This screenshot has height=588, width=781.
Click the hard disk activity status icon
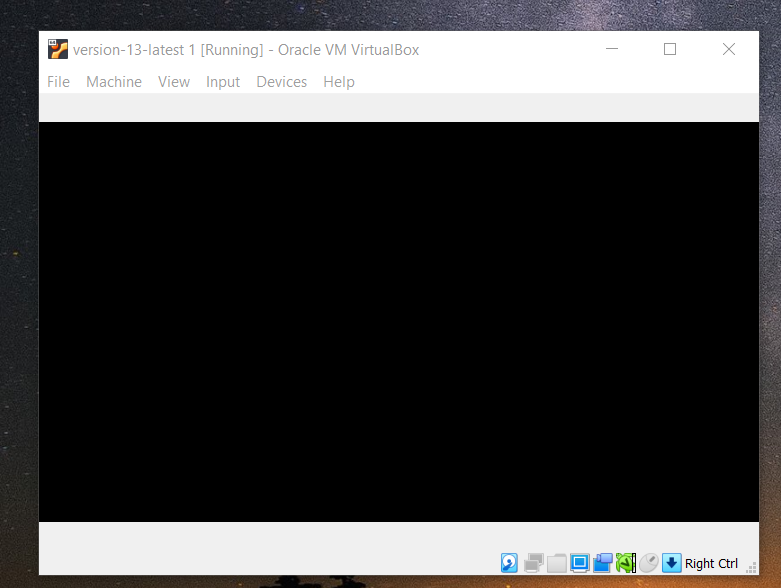[x=509, y=563]
